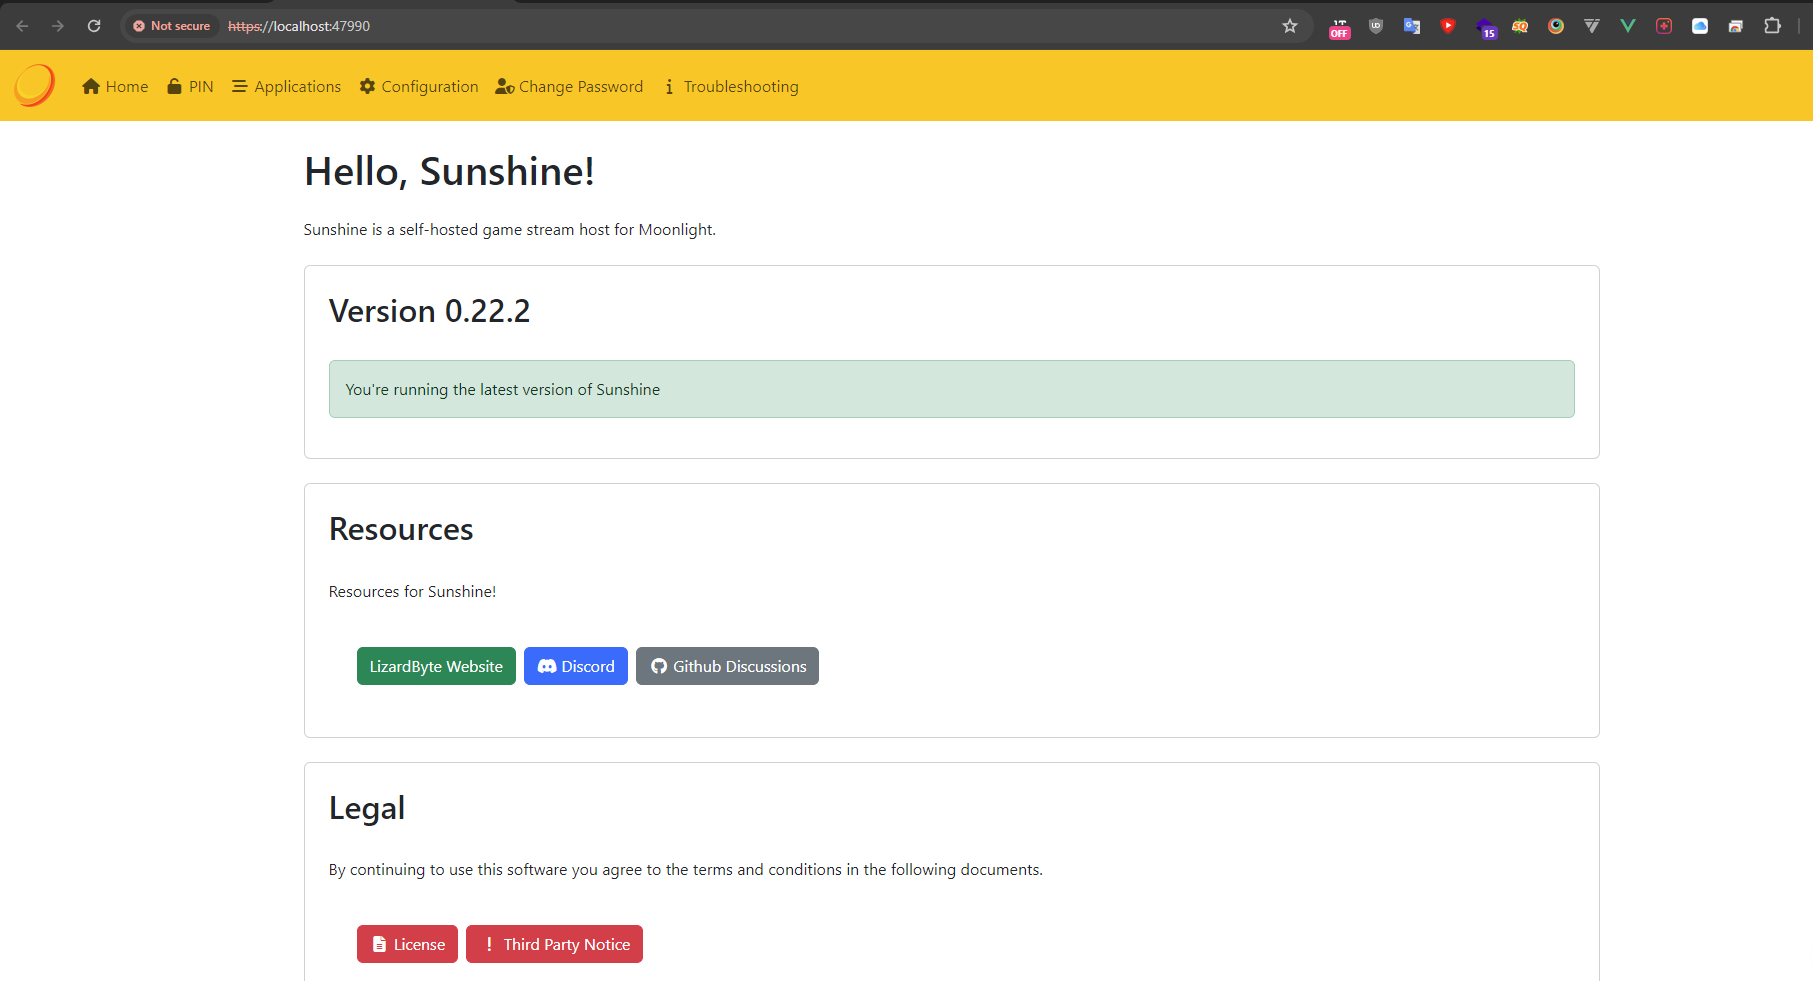1813x981 pixels.
Task: View the Third Party Notice
Action: pos(554,944)
